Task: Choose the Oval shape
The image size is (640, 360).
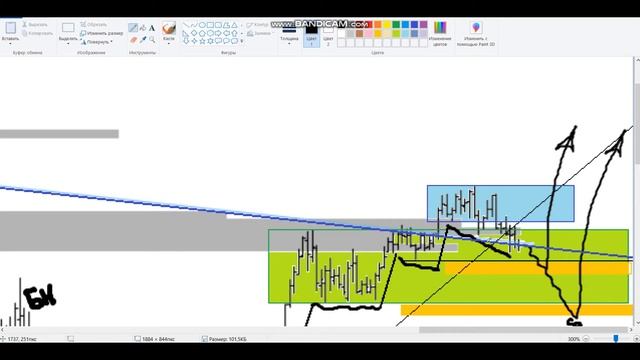Action: [x=202, y=25]
